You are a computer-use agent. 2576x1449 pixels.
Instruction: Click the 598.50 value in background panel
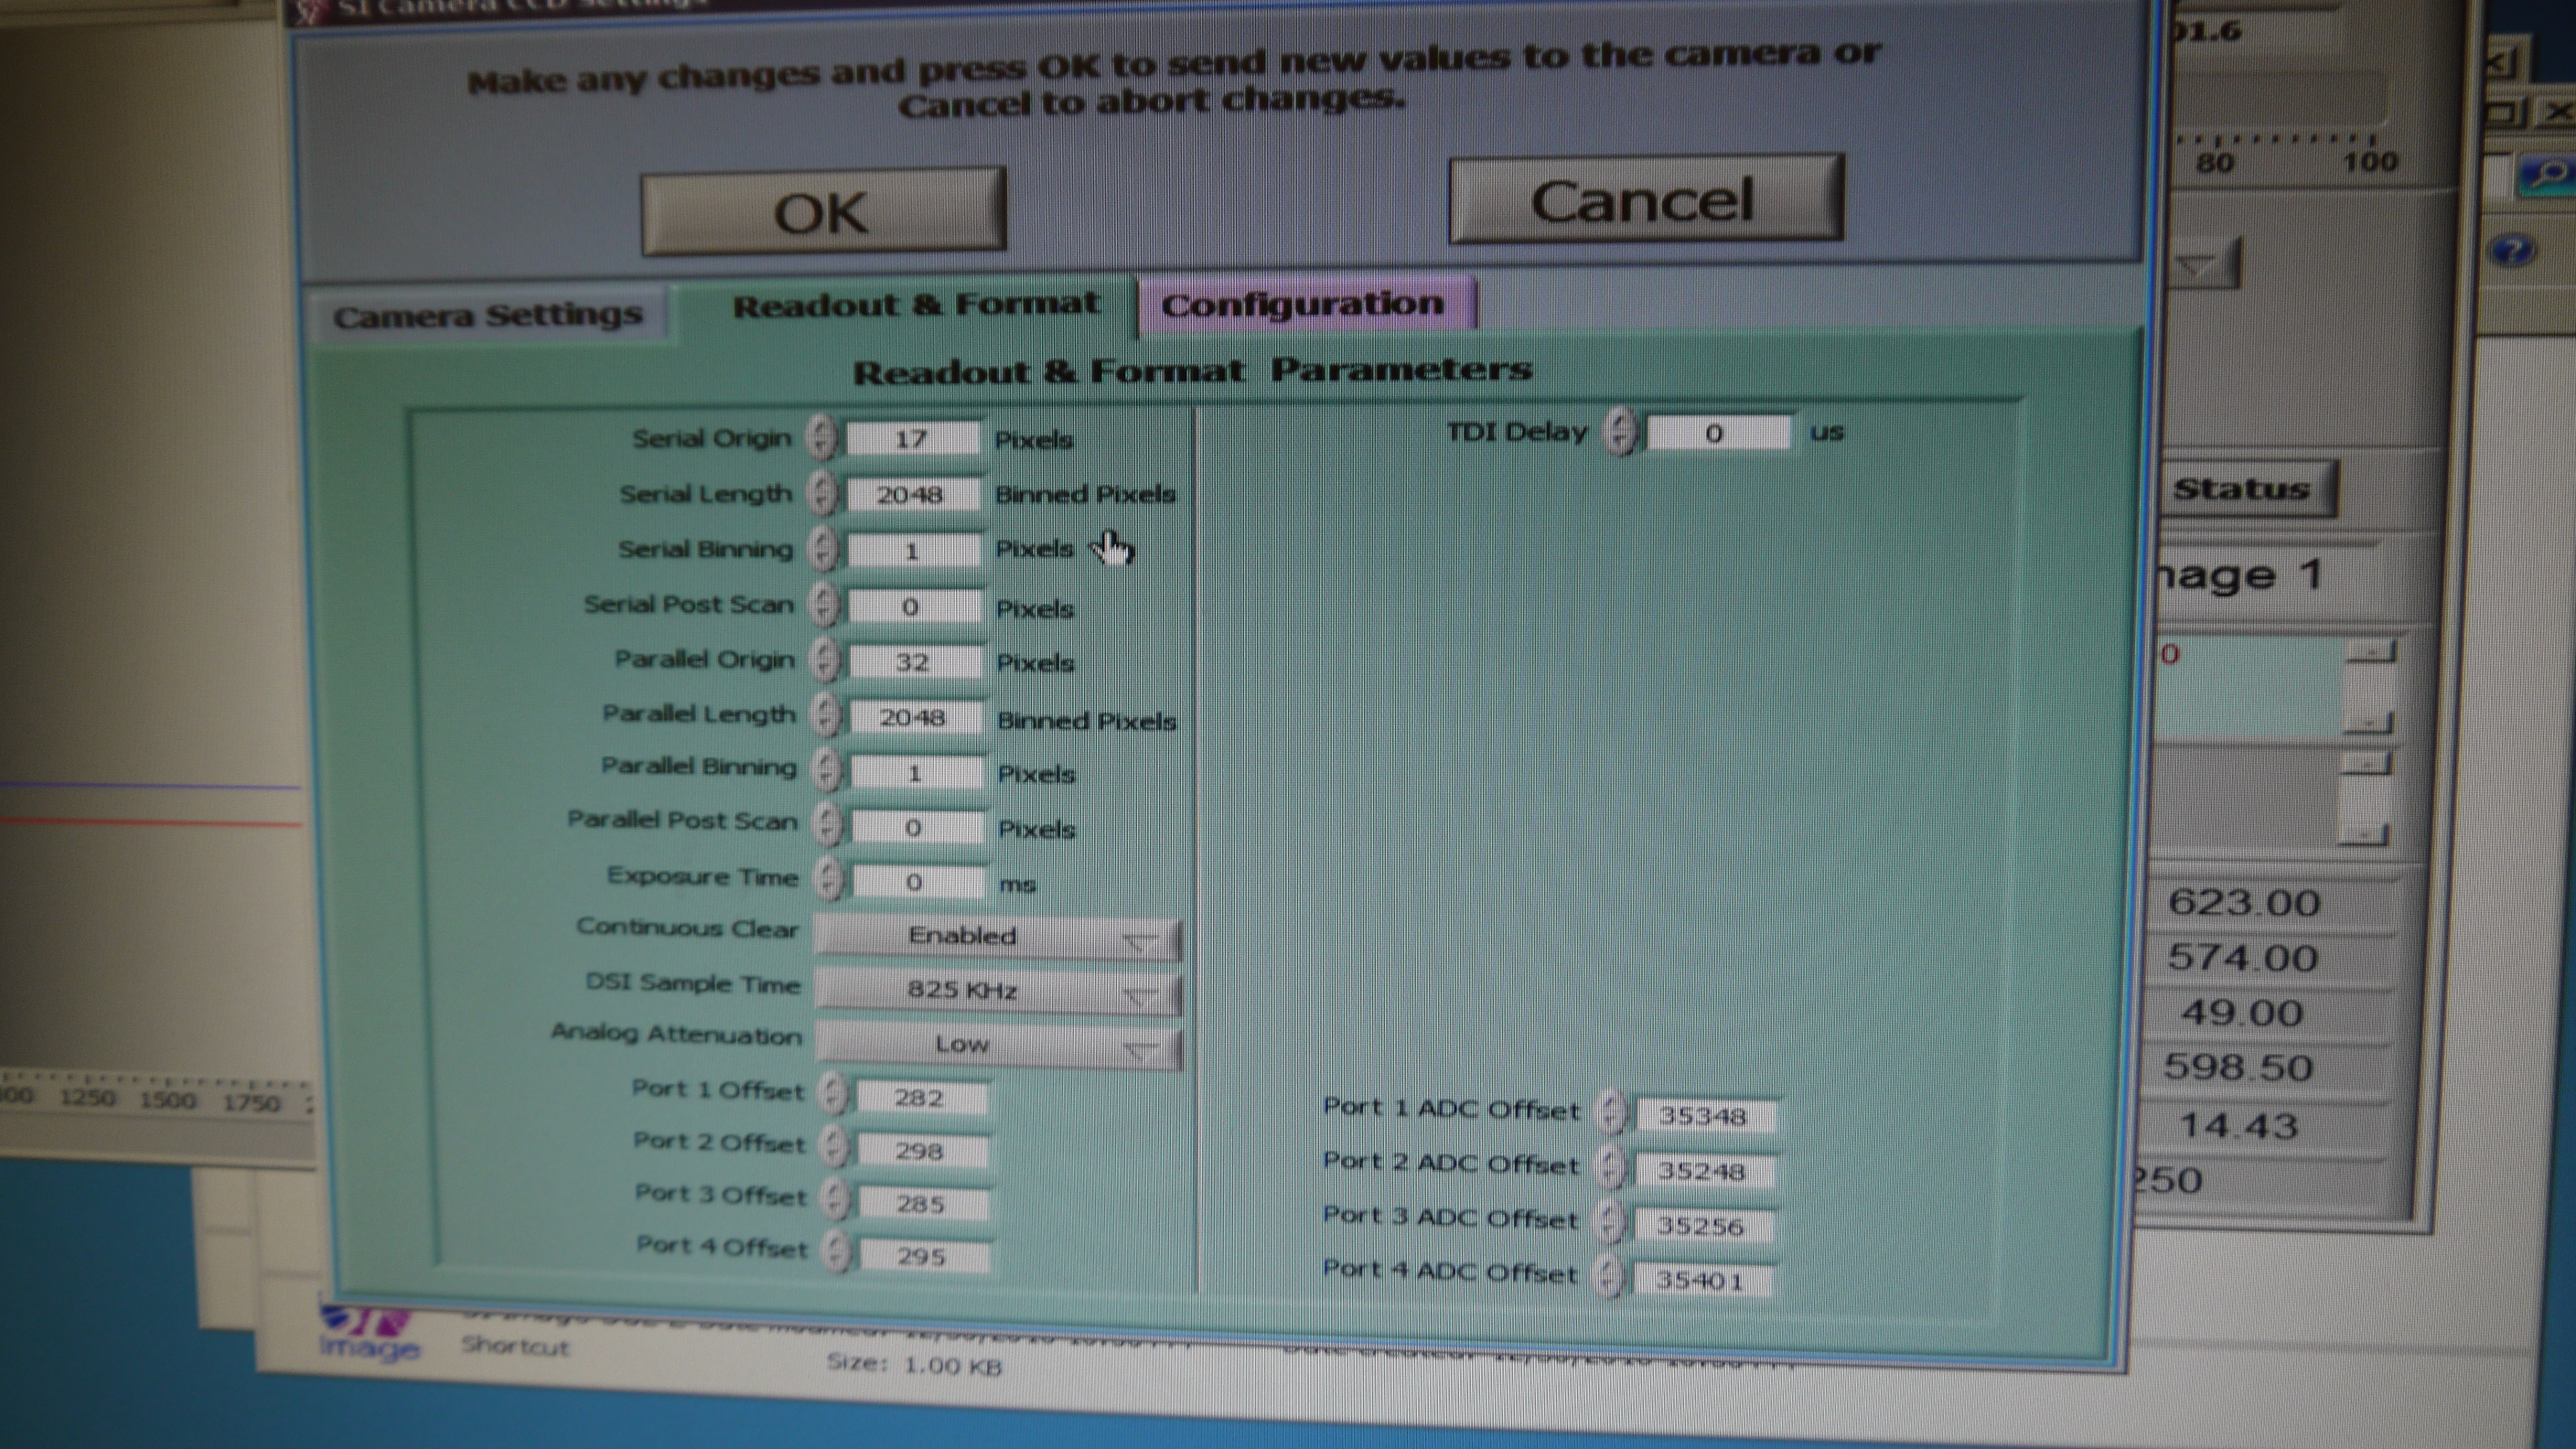pyautogui.click(x=2238, y=1068)
